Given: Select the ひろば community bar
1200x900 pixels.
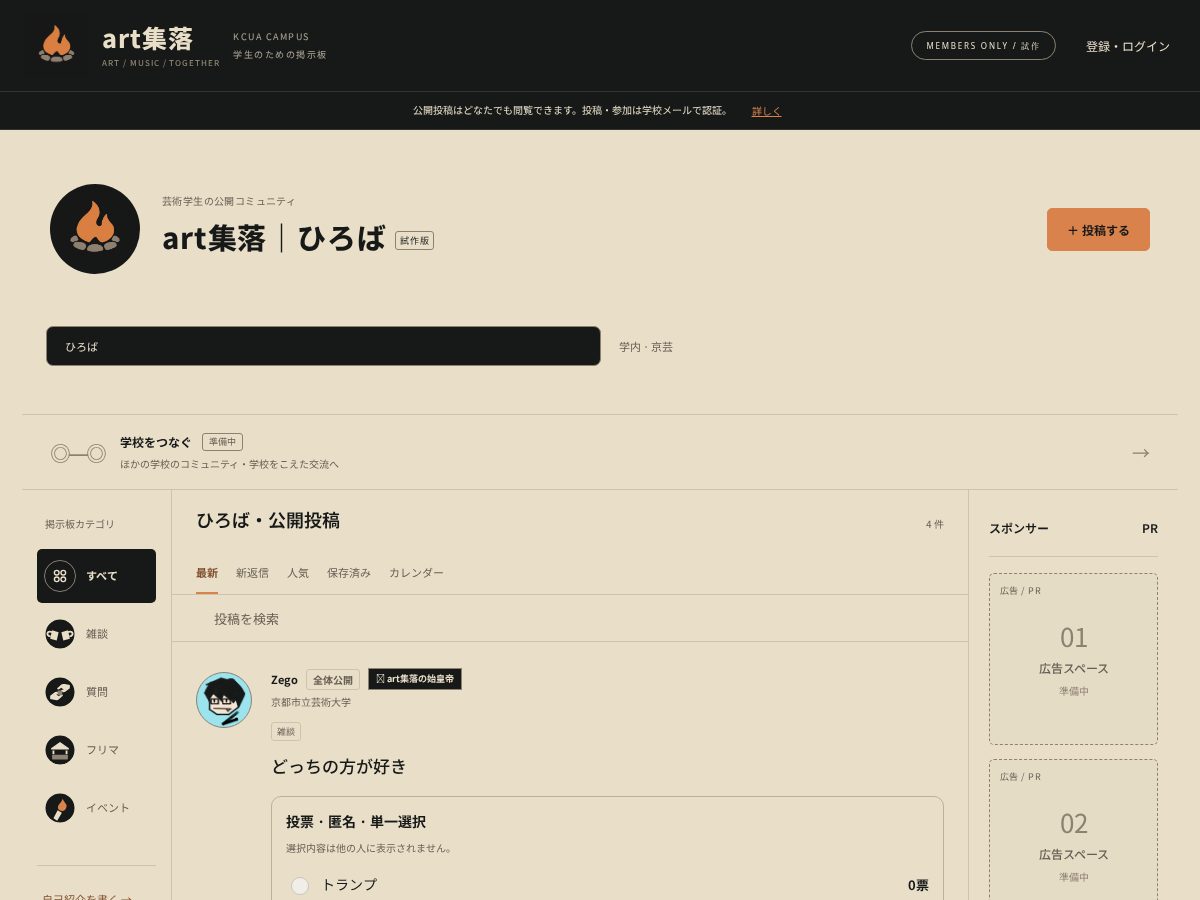Looking at the screenshot, I should pyautogui.click(x=323, y=346).
